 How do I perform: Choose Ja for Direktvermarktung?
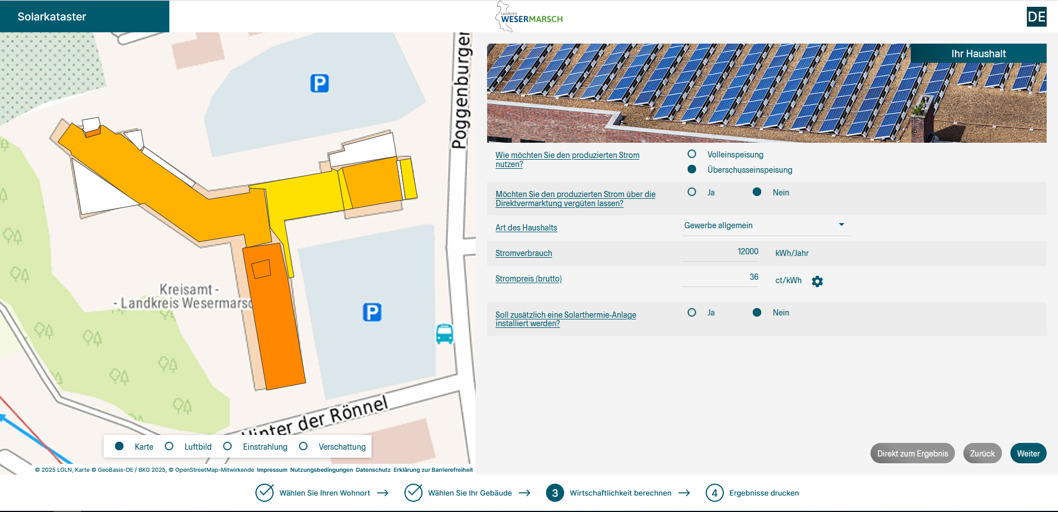click(x=692, y=192)
